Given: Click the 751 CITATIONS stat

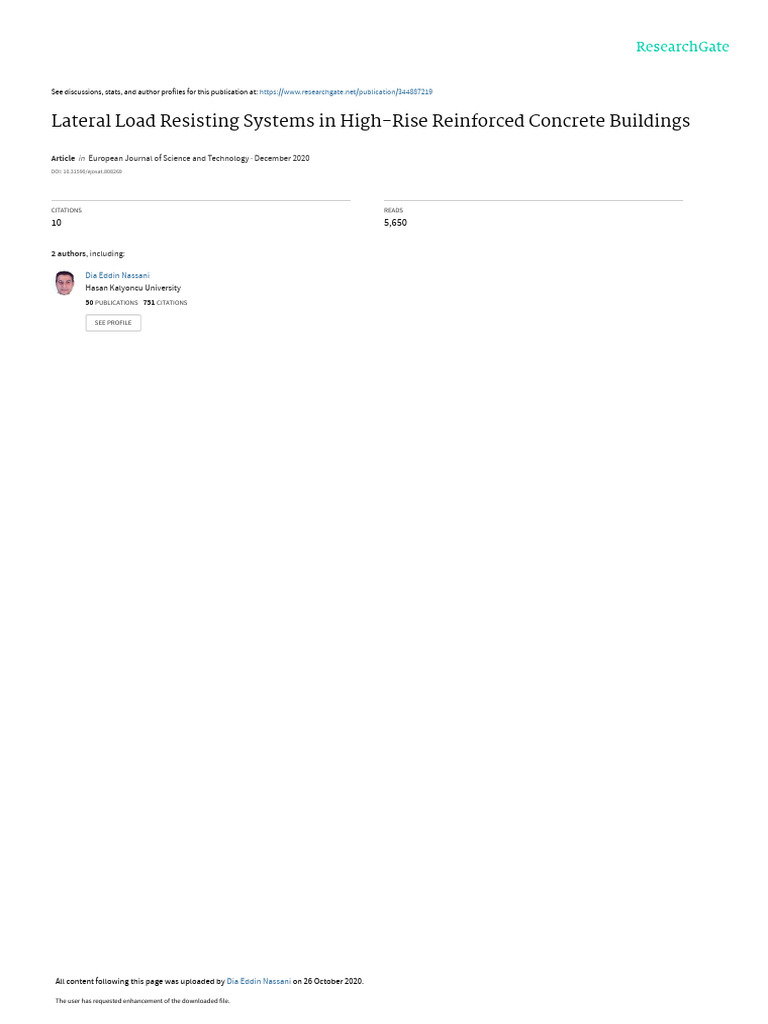Looking at the screenshot, I should [x=165, y=303].
